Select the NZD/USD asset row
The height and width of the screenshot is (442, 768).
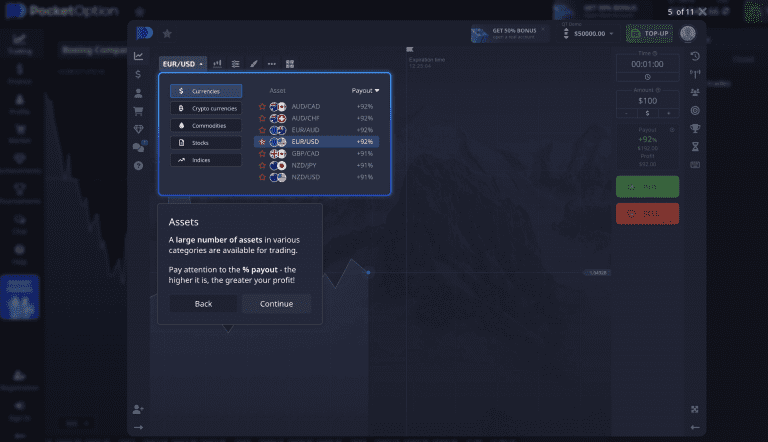[x=316, y=177]
